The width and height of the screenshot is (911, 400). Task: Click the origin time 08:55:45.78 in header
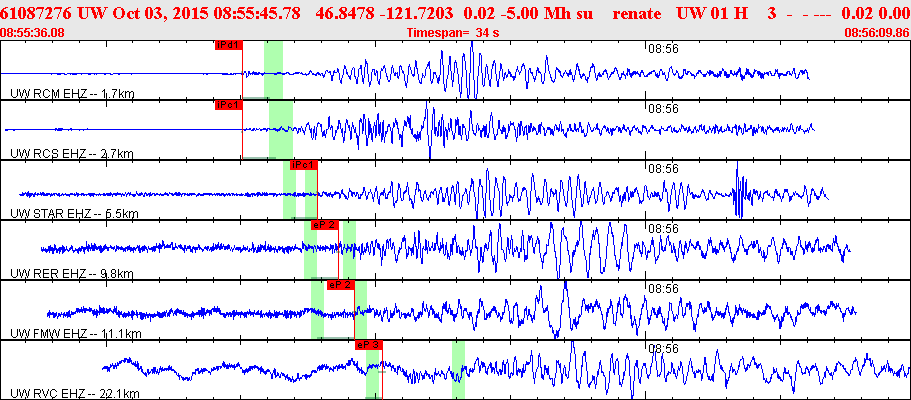(x=256, y=14)
